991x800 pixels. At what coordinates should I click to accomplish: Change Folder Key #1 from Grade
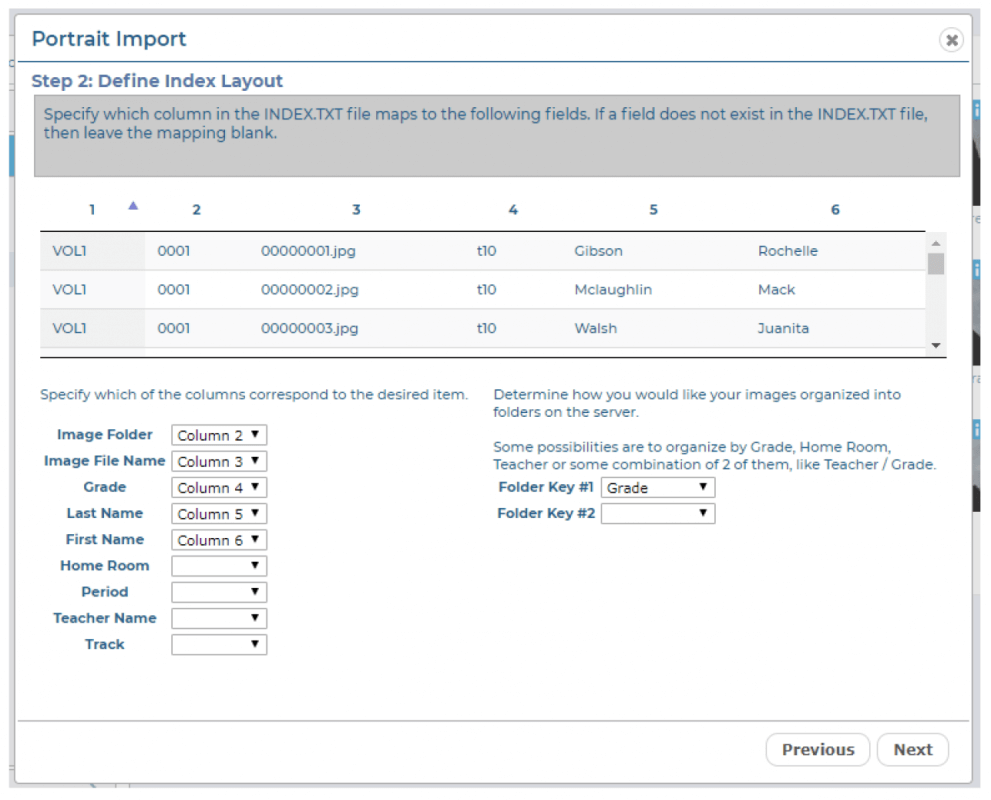(657, 488)
